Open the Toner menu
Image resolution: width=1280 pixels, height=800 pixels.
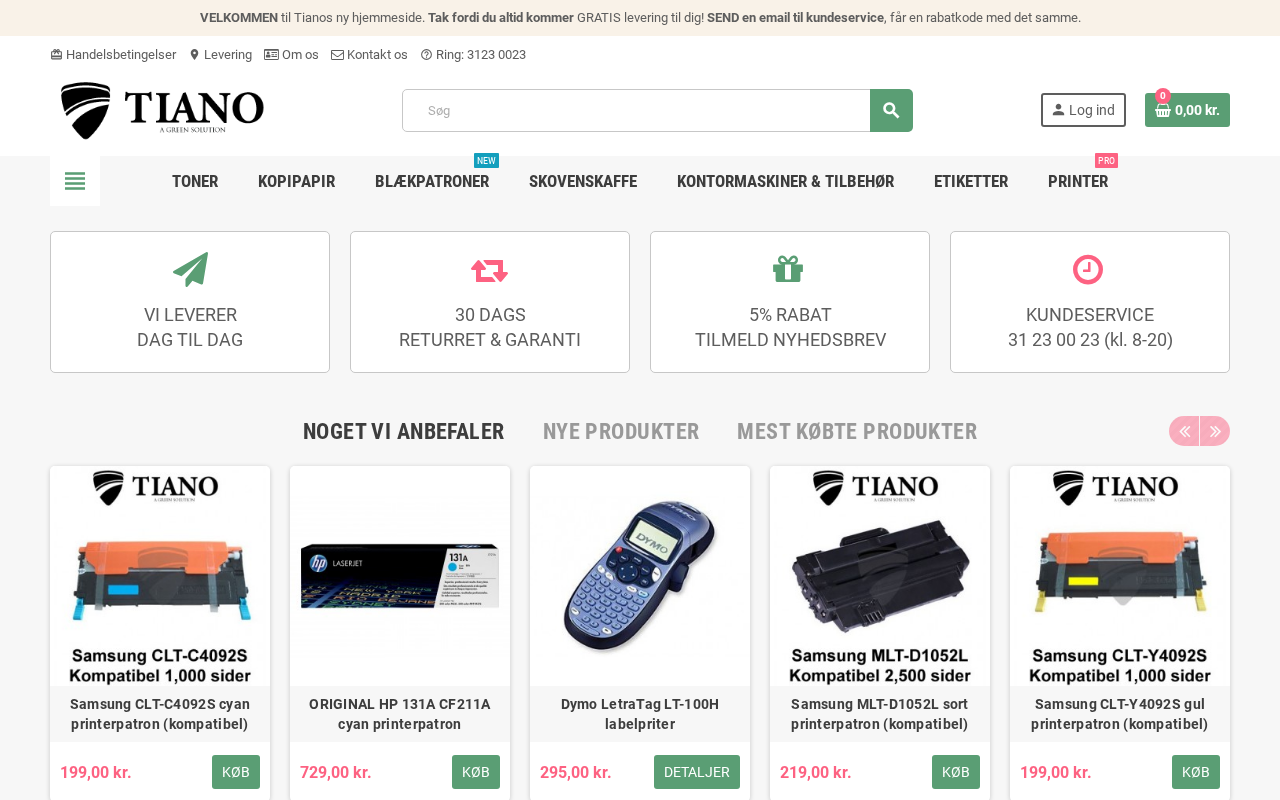tap(195, 181)
